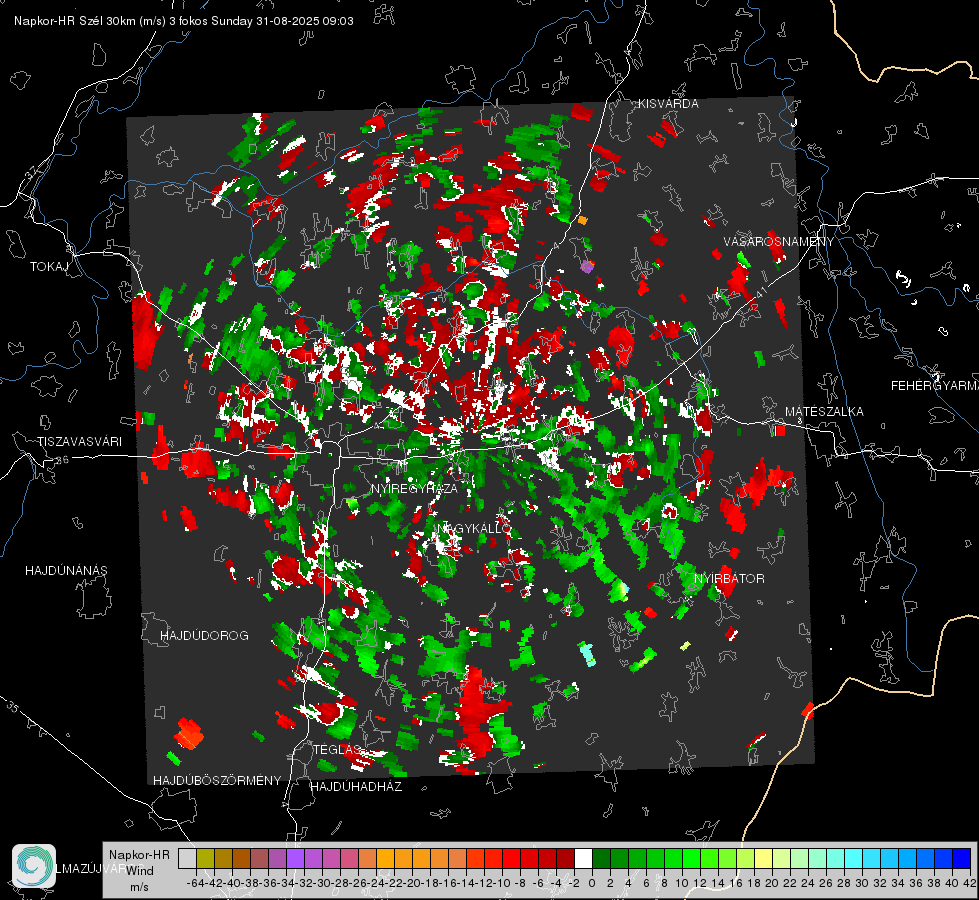Select the bright red swatch between -10 and -8
Screen dimensions: 979x900
pyautogui.click(x=511, y=859)
